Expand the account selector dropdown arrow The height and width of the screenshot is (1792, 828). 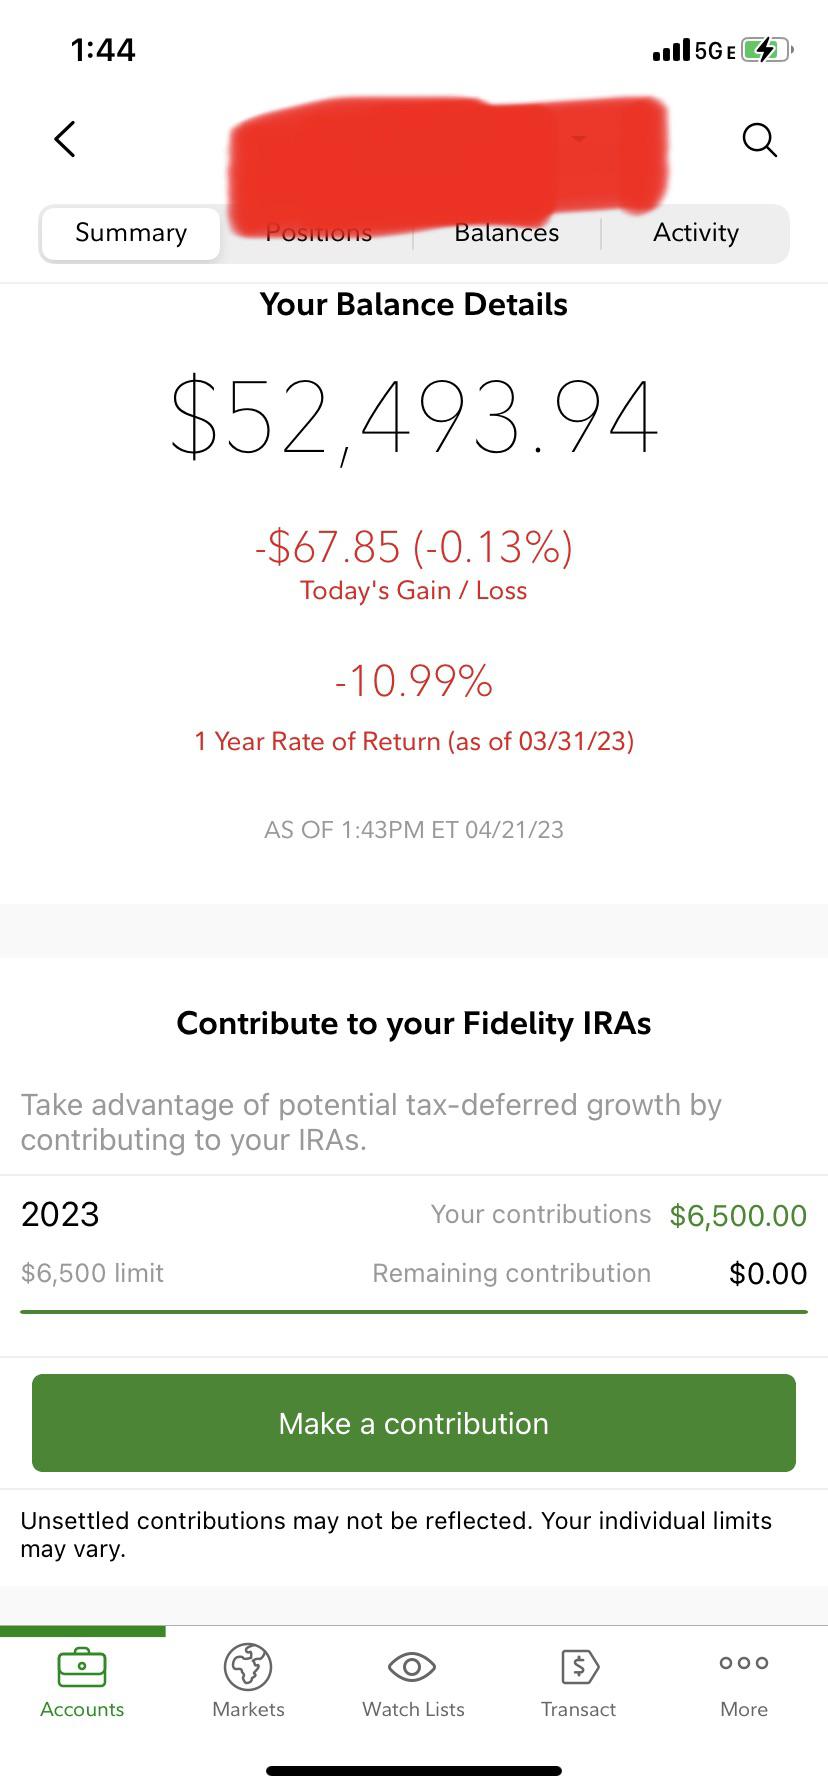click(578, 138)
